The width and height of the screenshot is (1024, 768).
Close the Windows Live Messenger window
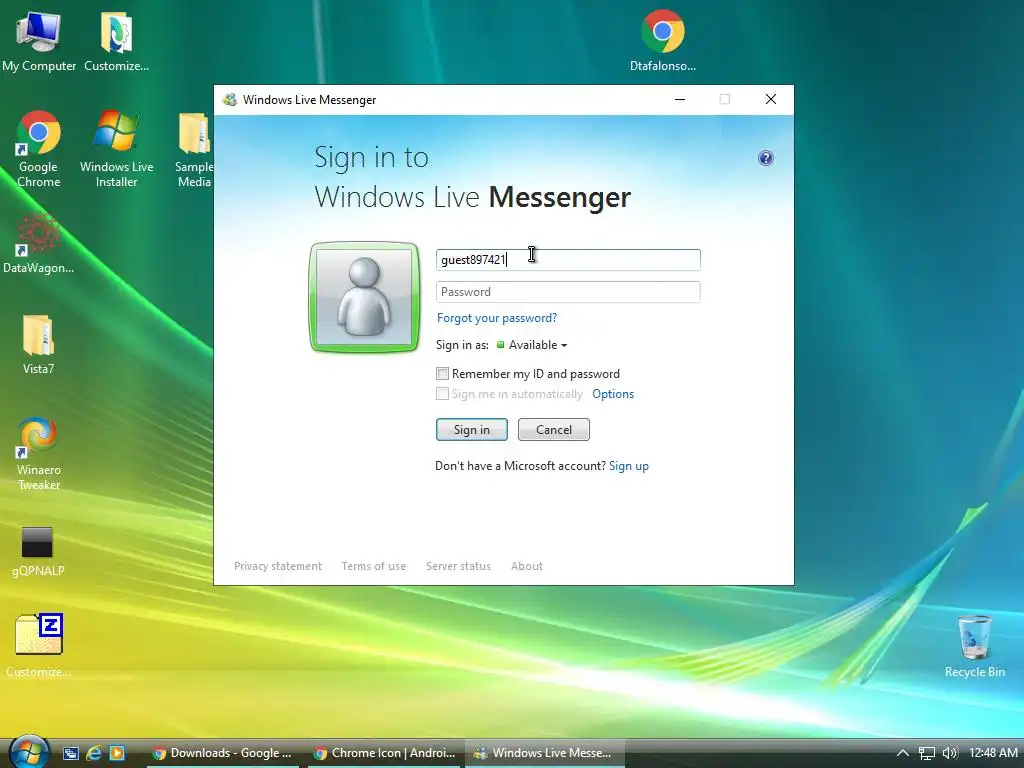tap(771, 99)
